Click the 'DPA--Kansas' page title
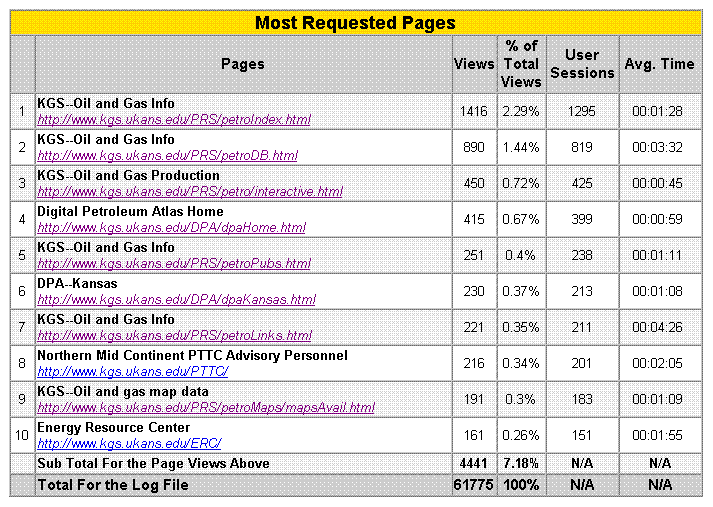Image resolution: width=713 pixels, height=507 pixels. (77, 283)
